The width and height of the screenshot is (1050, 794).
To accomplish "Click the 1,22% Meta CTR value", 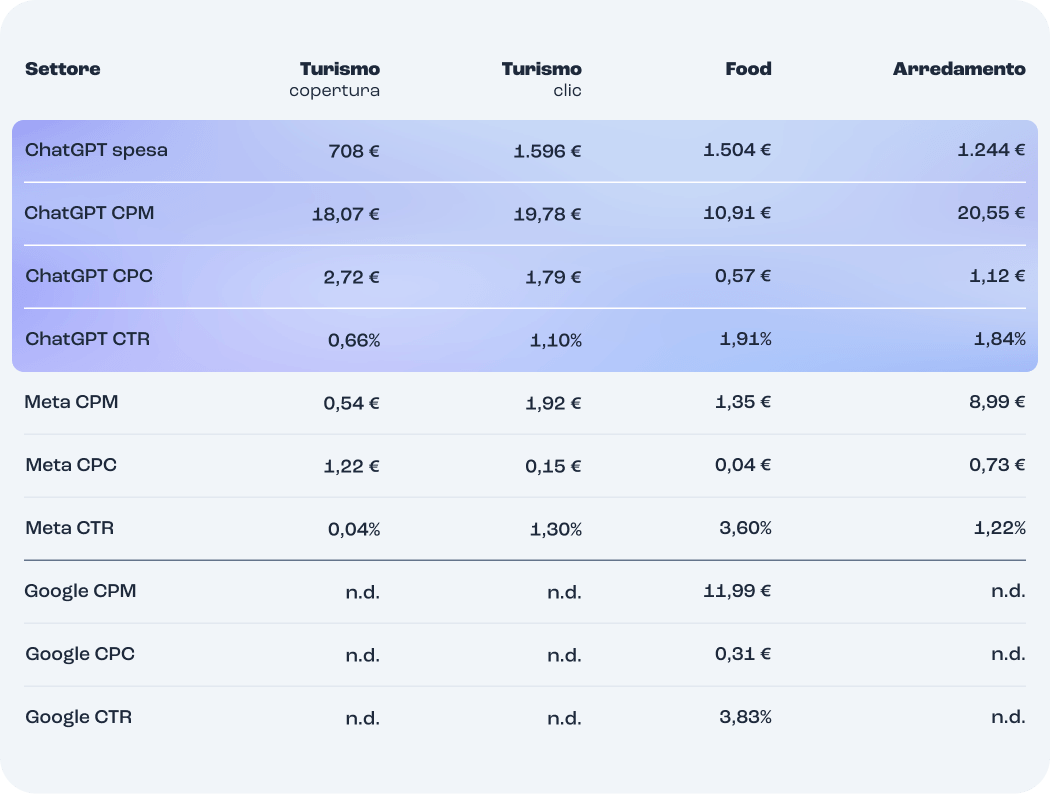I will coord(1000,528).
